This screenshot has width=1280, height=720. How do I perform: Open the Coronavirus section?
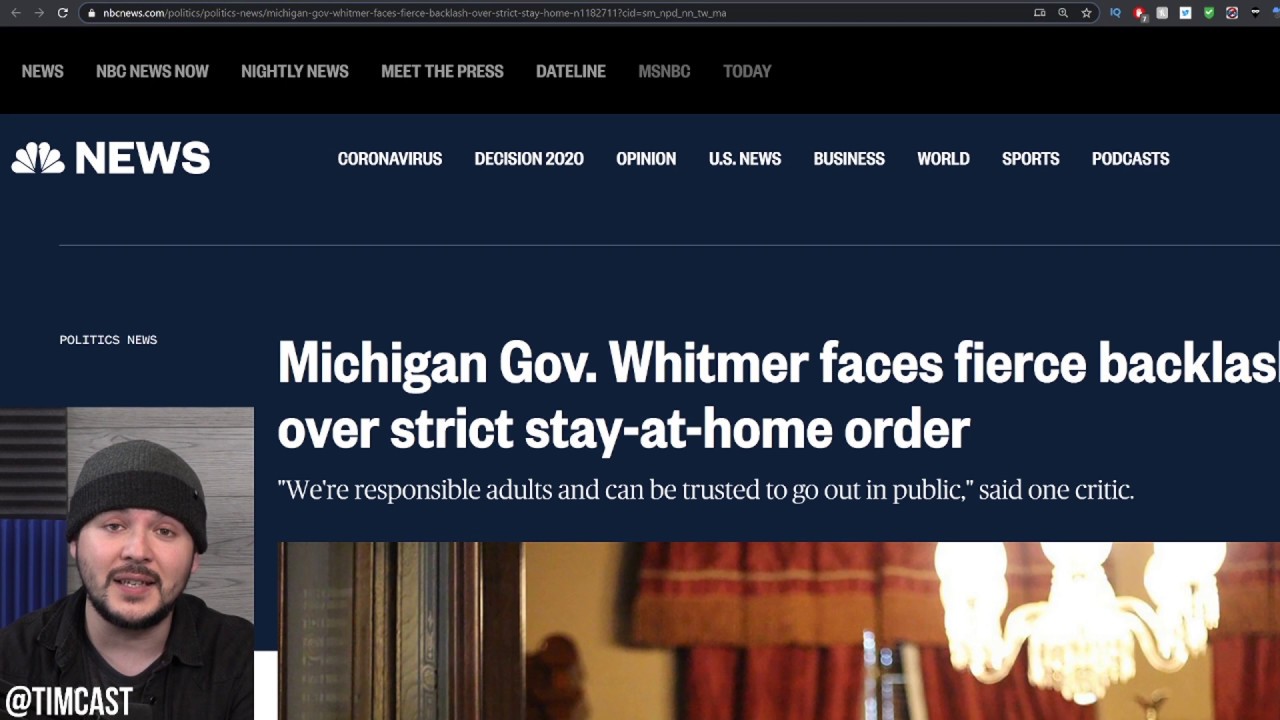coord(390,159)
